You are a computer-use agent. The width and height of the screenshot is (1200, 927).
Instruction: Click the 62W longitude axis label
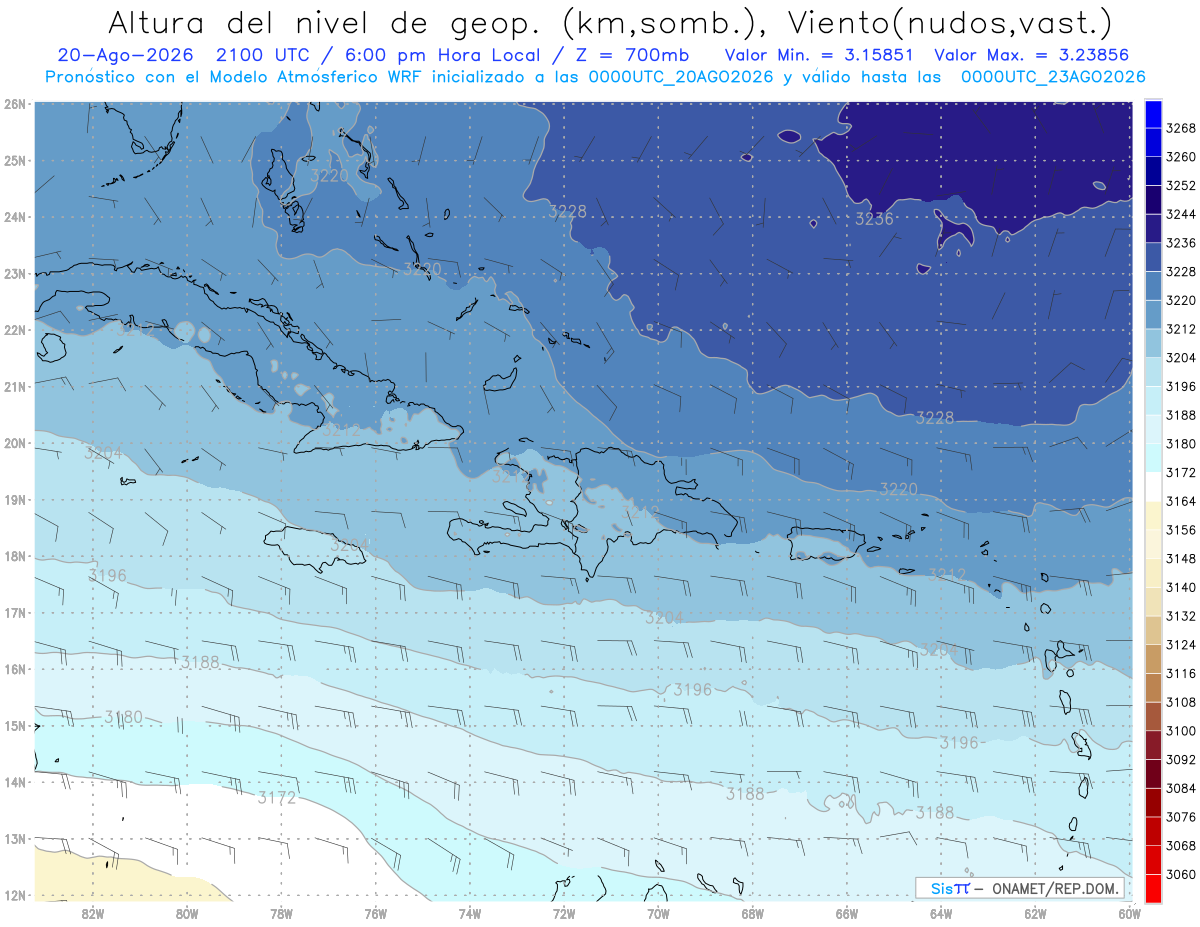point(1035,912)
